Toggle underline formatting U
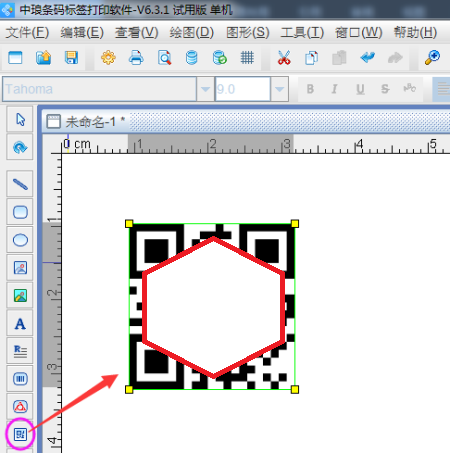The image size is (450, 453). (x=360, y=89)
